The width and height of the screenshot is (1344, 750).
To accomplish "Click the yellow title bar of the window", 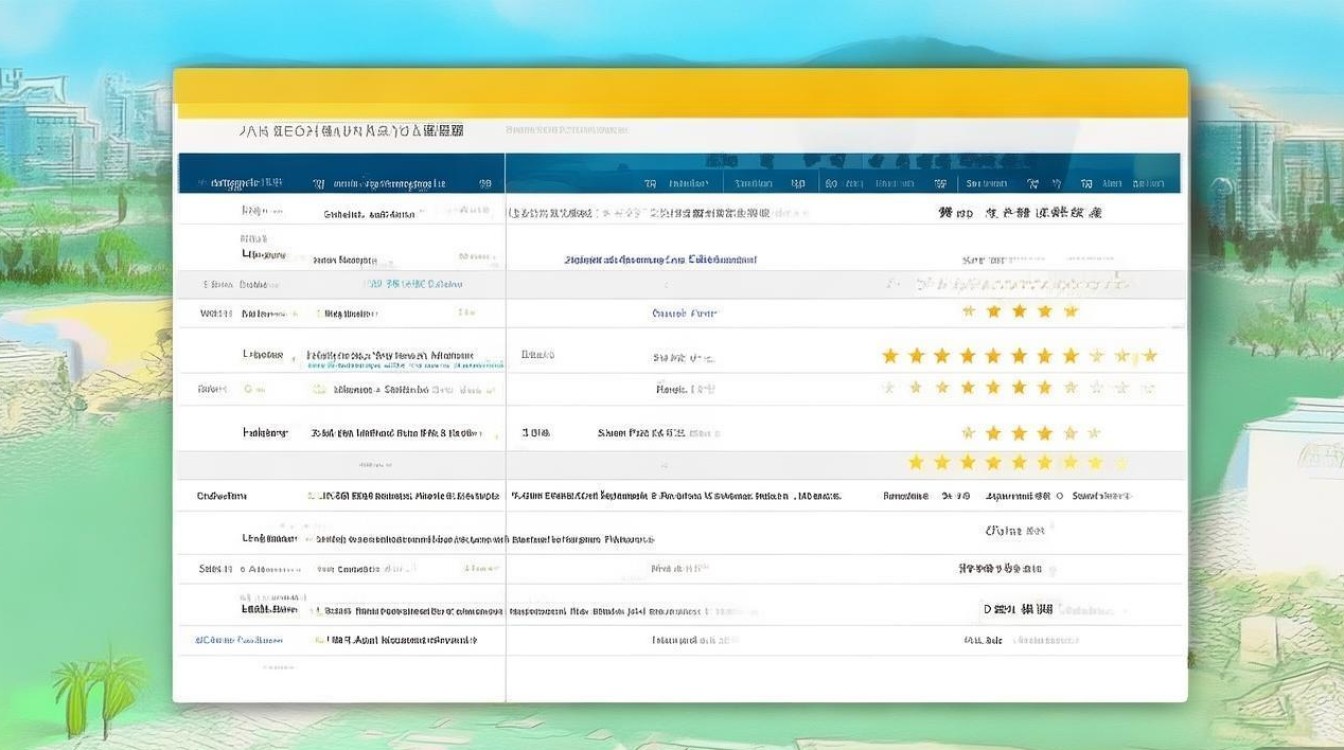I will (x=680, y=93).
